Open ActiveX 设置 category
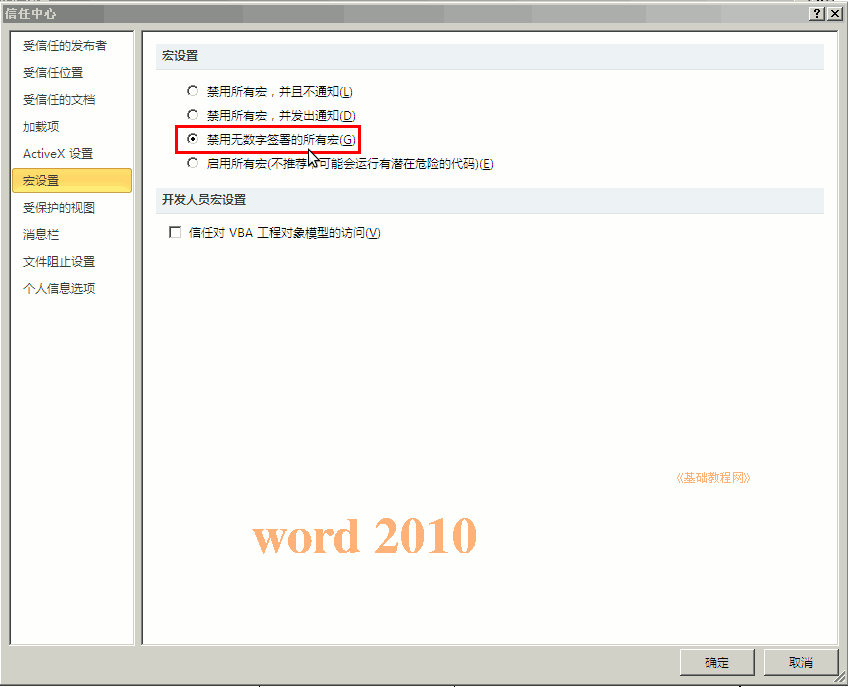 [x=58, y=154]
